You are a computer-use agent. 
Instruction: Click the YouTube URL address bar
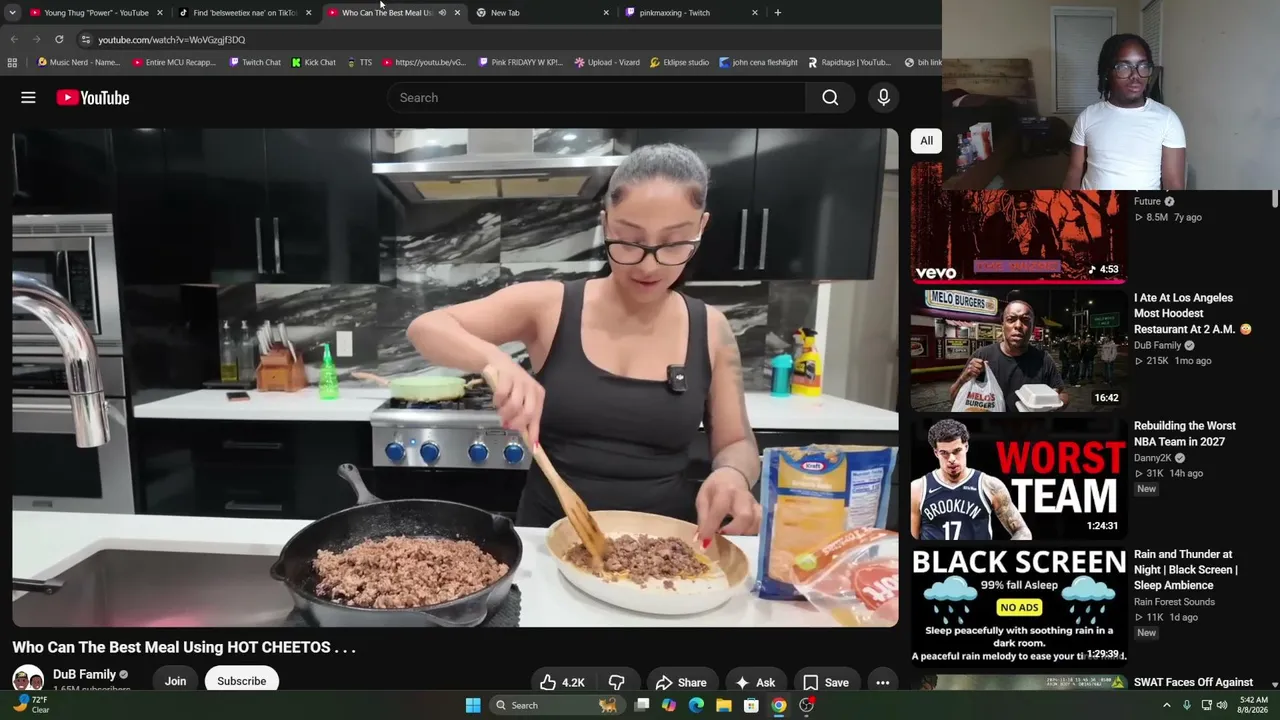pyautogui.click(x=505, y=39)
